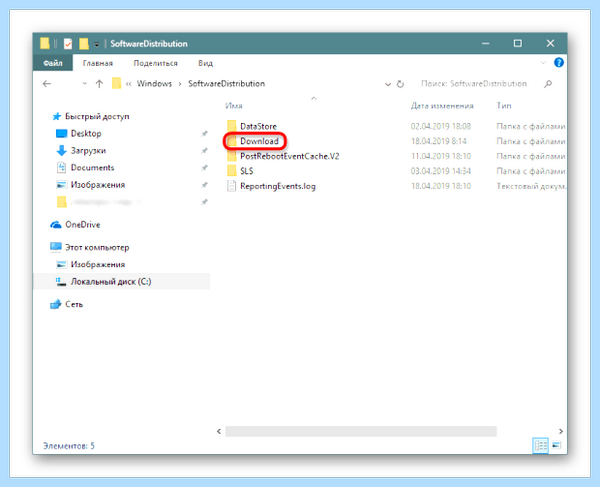Image resolution: width=600 pixels, height=487 pixels.
Task: Open recent locations dropdown arrow
Action: pos(85,84)
